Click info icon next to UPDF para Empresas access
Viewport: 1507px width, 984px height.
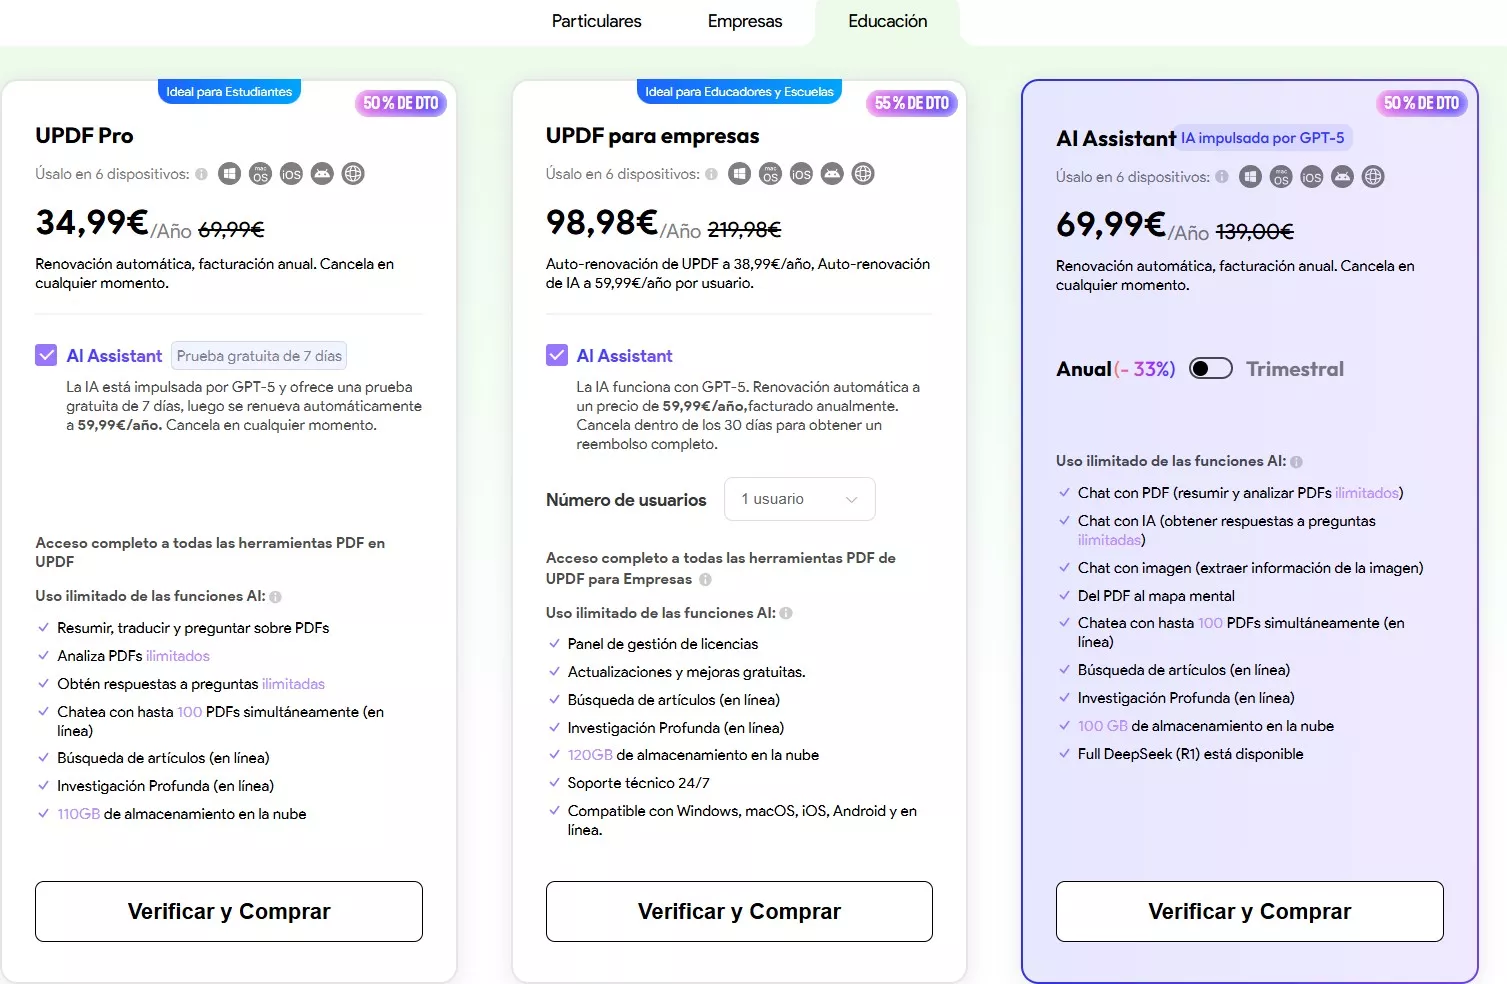click(705, 579)
